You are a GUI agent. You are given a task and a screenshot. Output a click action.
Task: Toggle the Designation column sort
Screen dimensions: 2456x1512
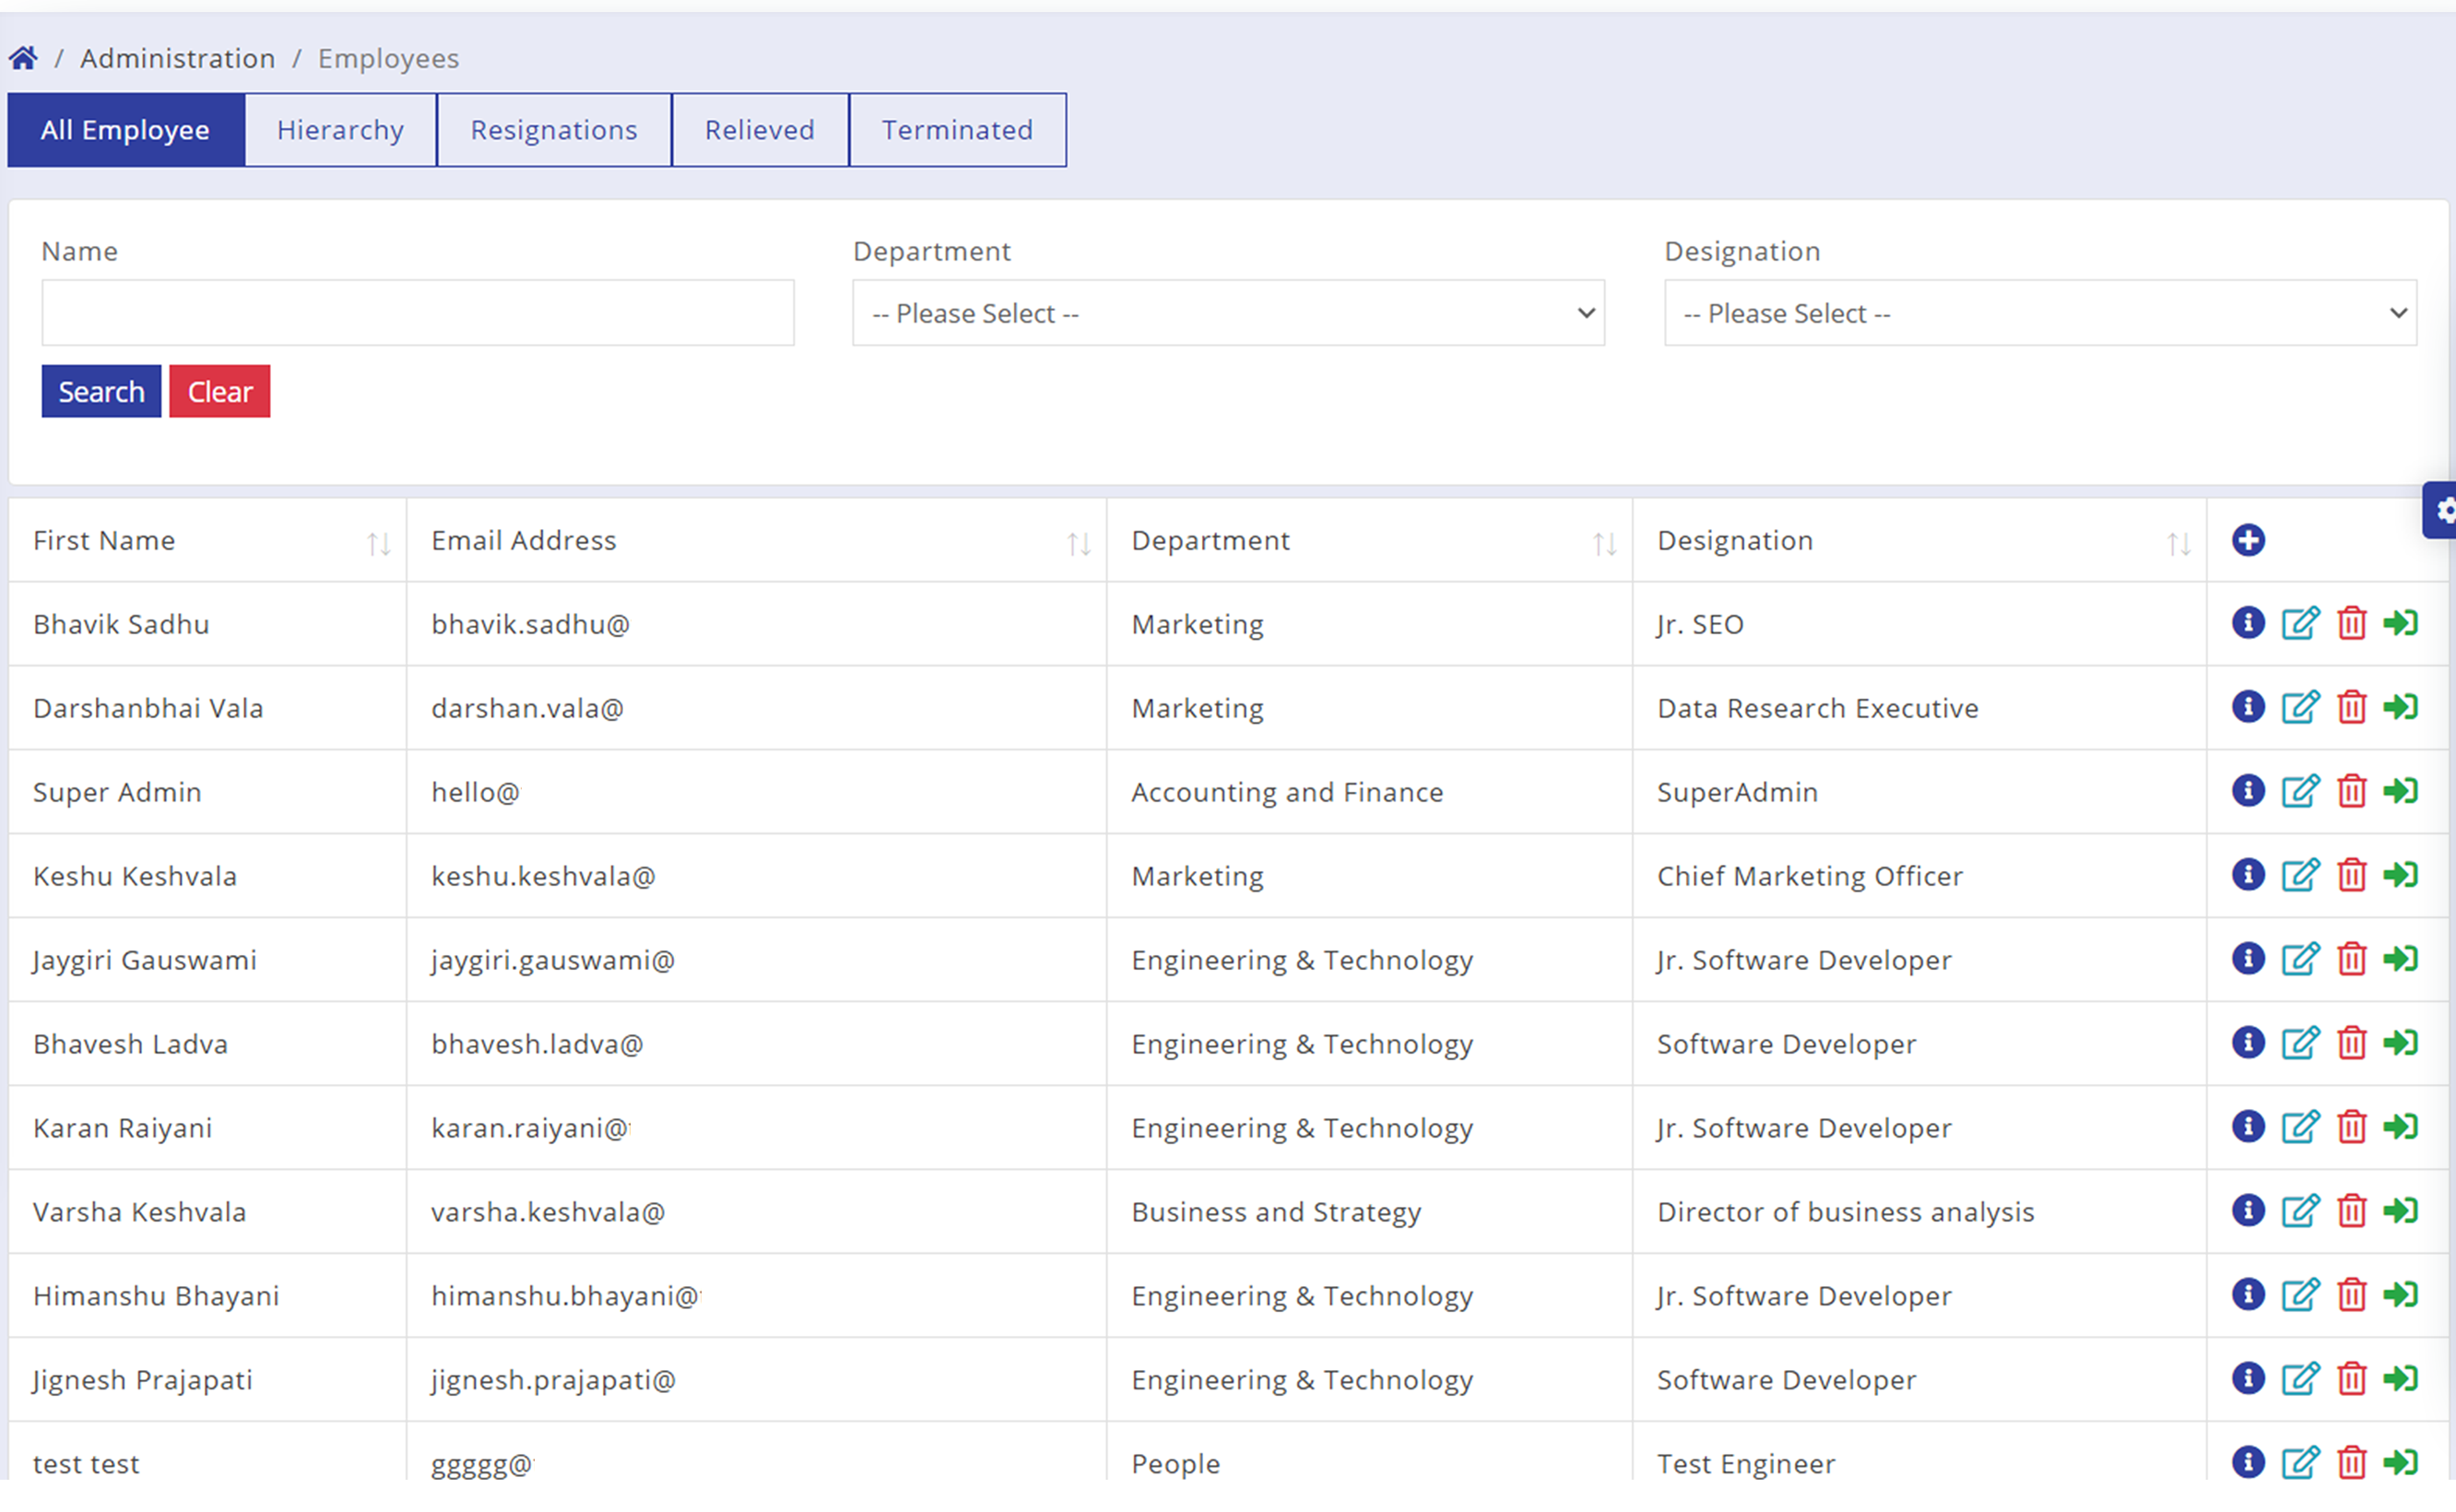[x=2178, y=543]
